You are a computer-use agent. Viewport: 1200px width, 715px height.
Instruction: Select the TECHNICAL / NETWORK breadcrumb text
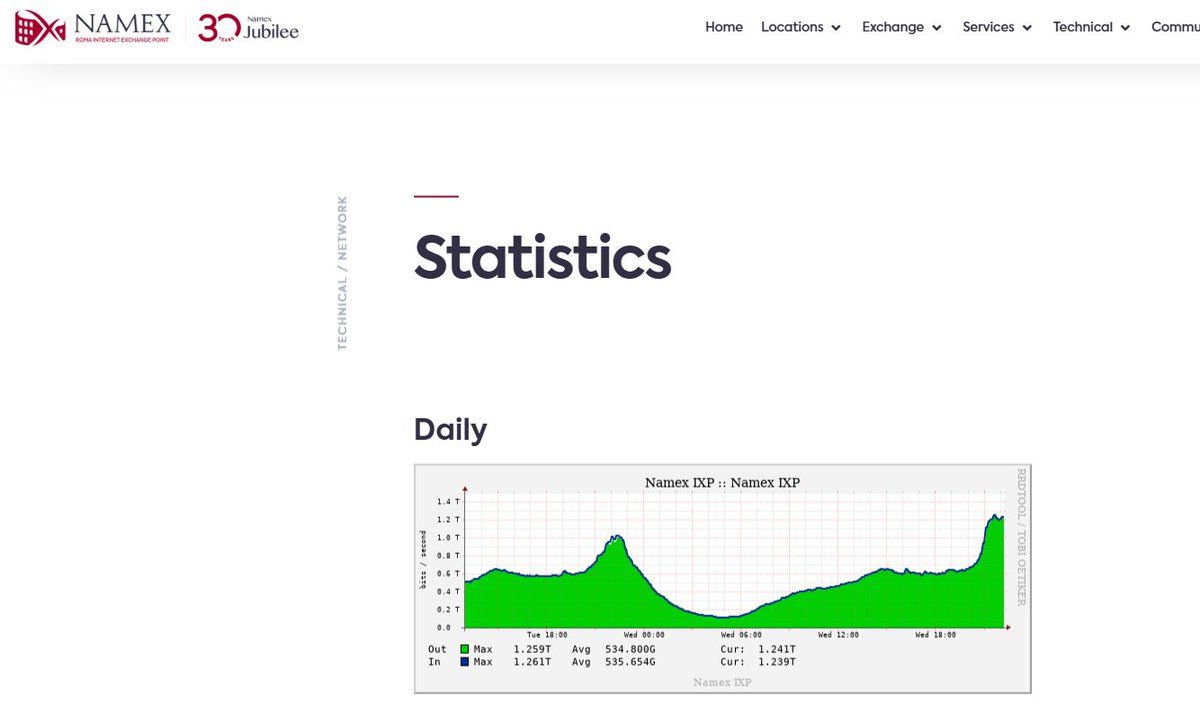pyautogui.click(x=342, y=272)
